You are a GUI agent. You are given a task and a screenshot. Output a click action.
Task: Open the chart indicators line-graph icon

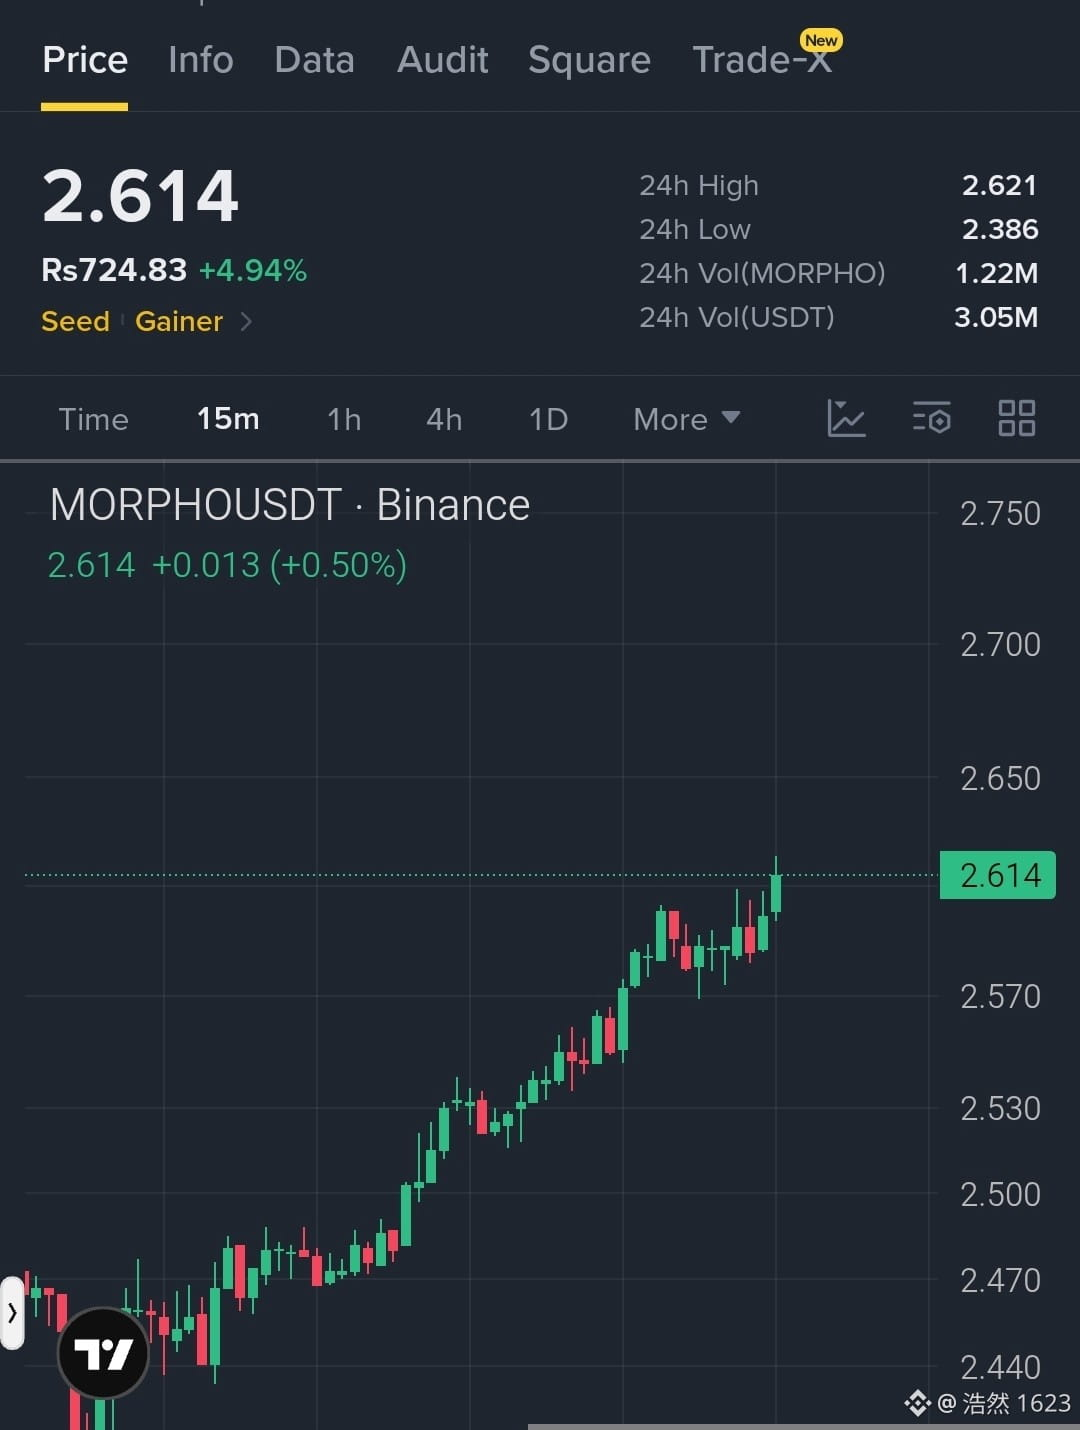click(846, 418)
